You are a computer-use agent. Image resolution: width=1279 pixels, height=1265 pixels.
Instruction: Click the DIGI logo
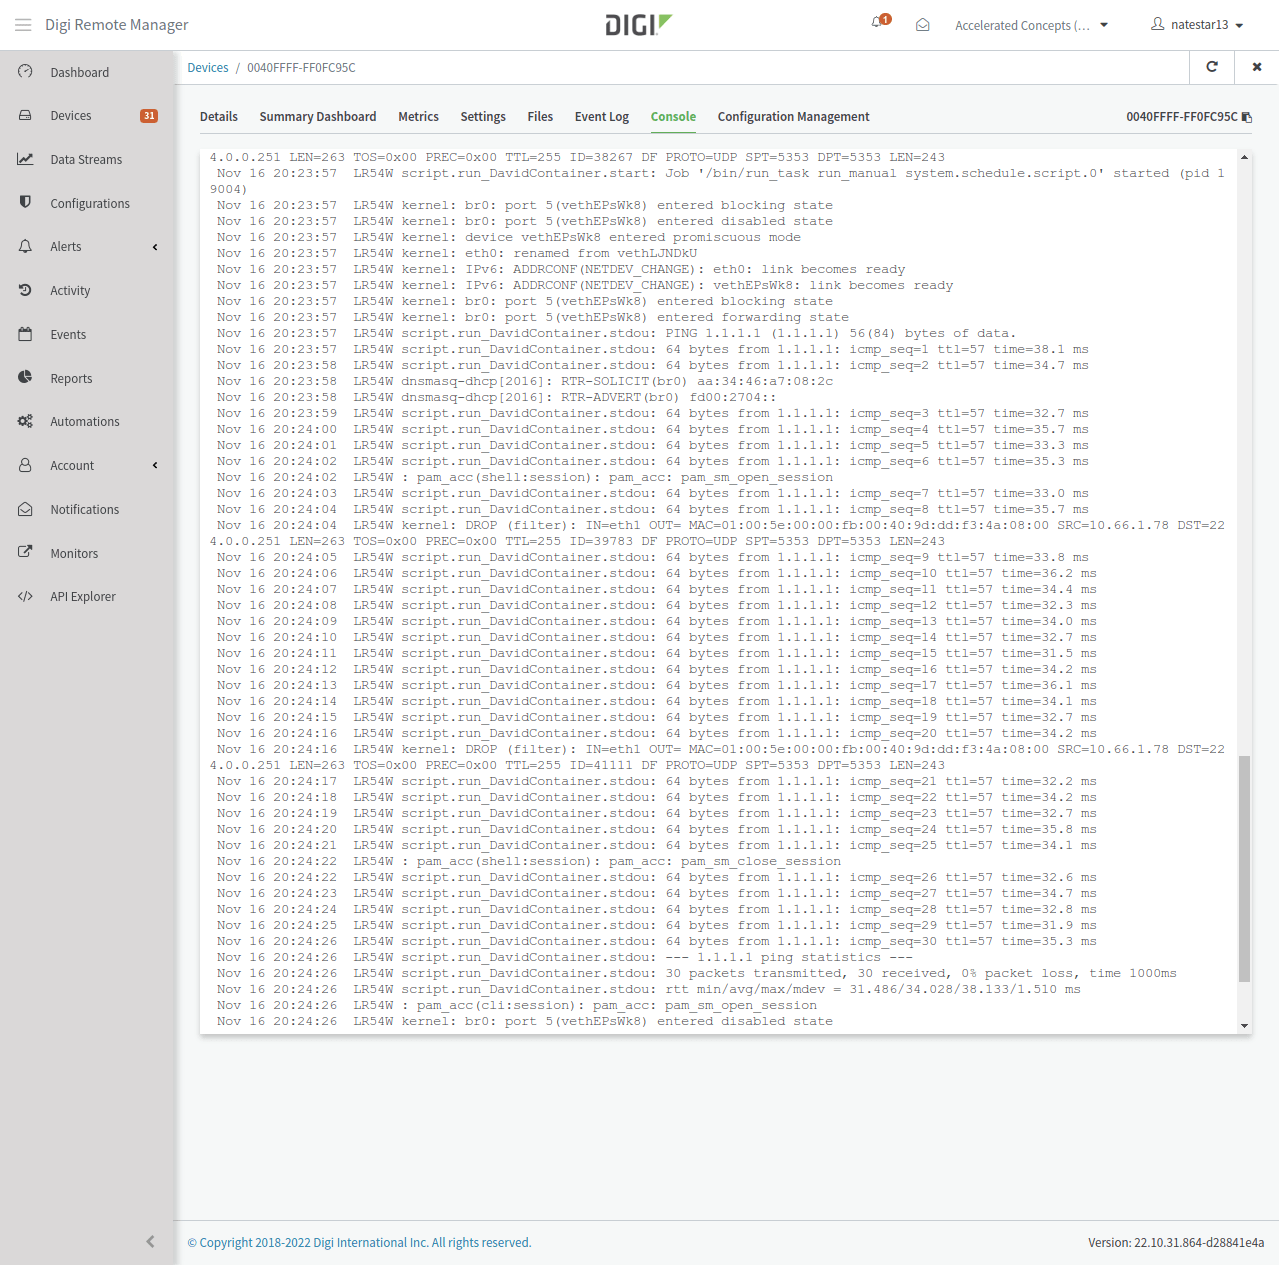(x=639, y=25)
